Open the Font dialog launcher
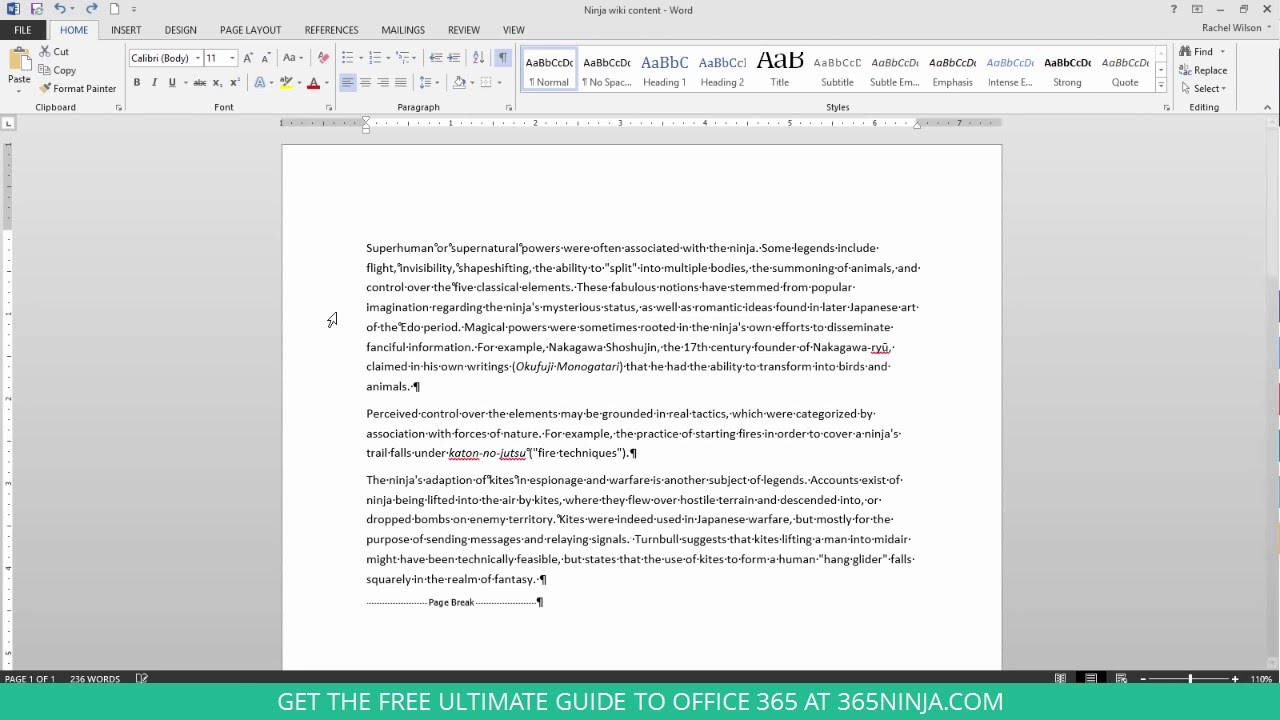 click(x=328, y=107)
